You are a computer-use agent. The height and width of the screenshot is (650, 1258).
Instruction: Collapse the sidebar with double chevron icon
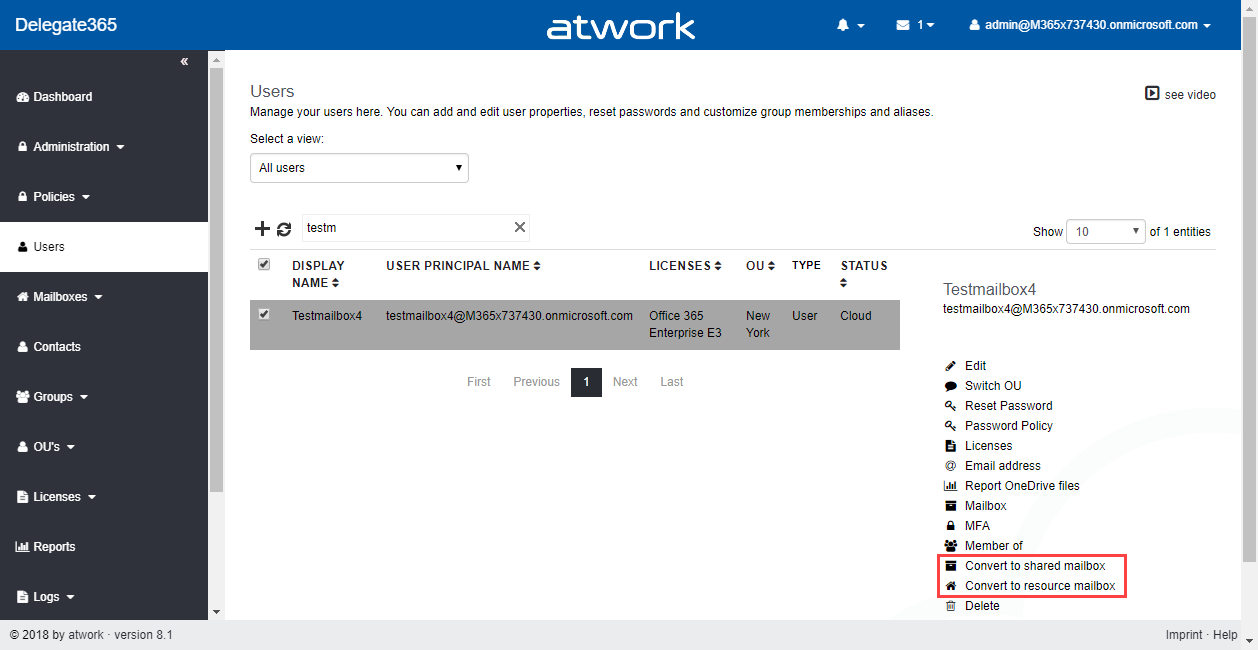(184, 62)
